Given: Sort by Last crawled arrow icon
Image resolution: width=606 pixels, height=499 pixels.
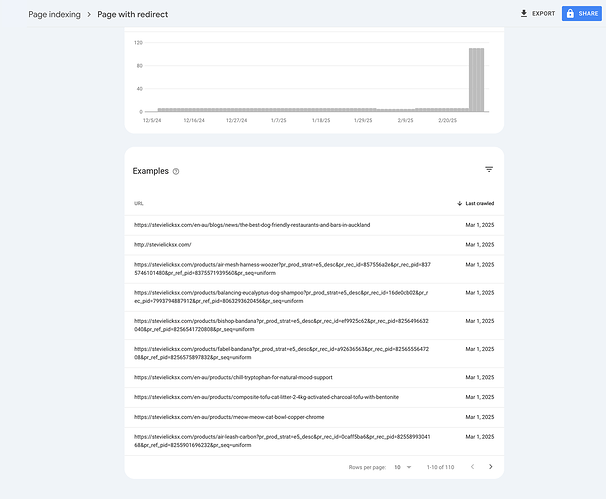Looking at the screenshot, I should [459, 203].
